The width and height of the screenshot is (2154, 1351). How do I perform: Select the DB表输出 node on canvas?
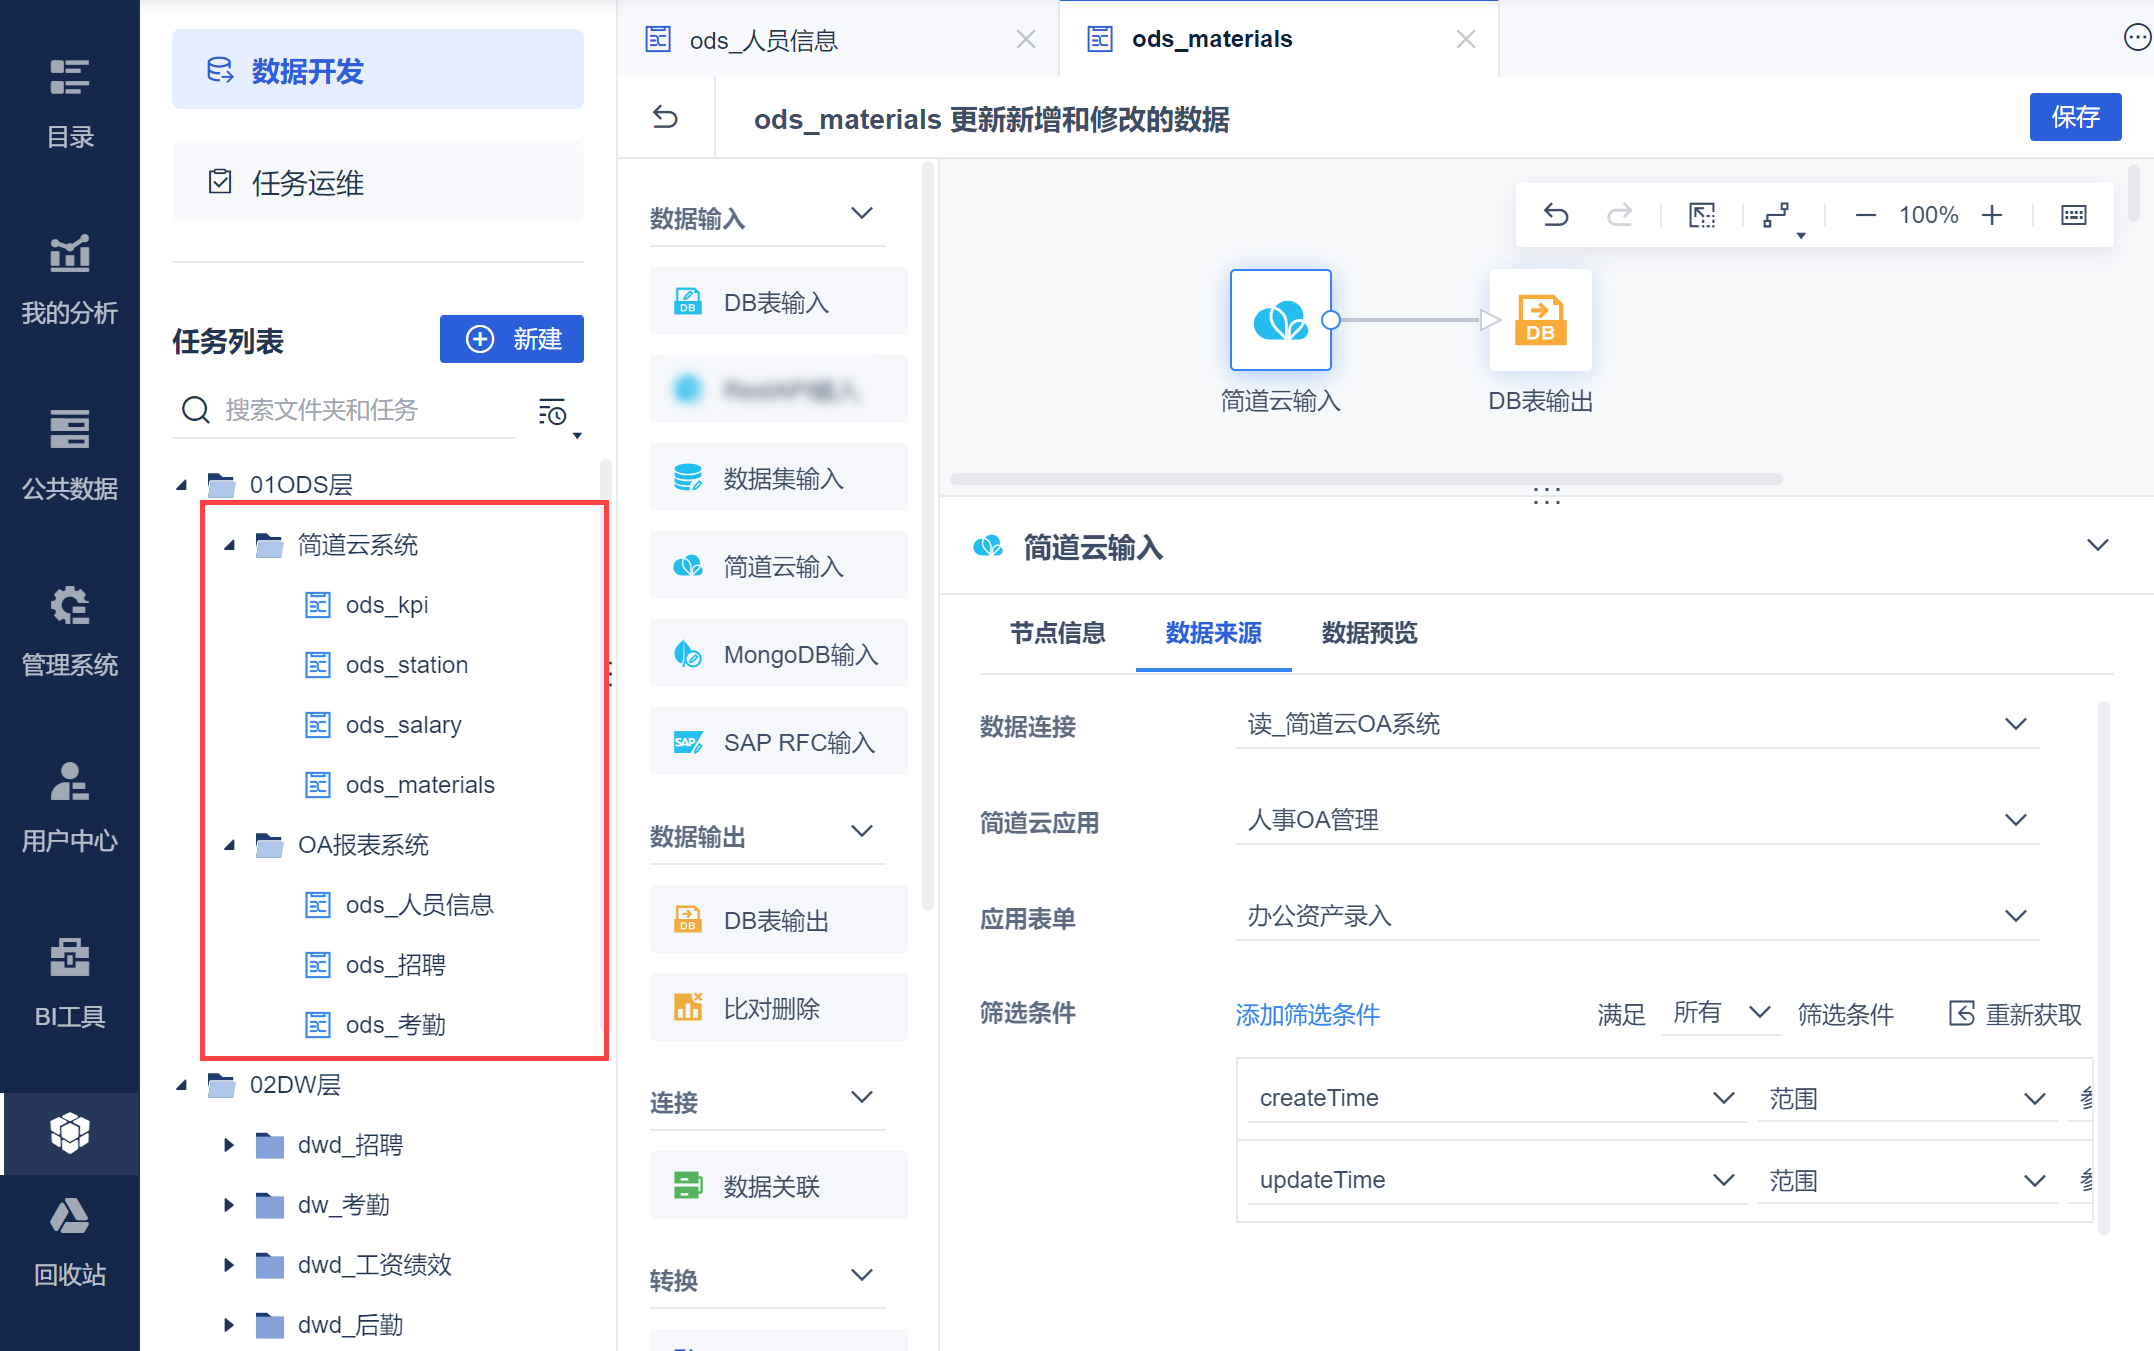pyautogui.click(x=1540, y=320)
